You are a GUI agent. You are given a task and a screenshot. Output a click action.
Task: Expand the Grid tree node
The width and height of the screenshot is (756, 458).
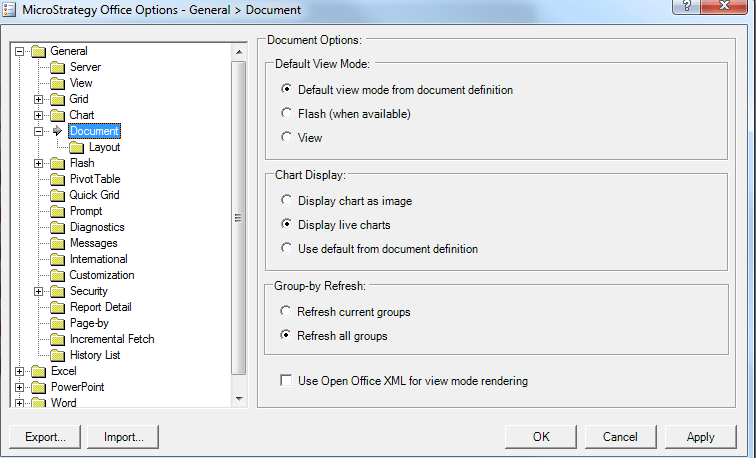pos(39,99)
